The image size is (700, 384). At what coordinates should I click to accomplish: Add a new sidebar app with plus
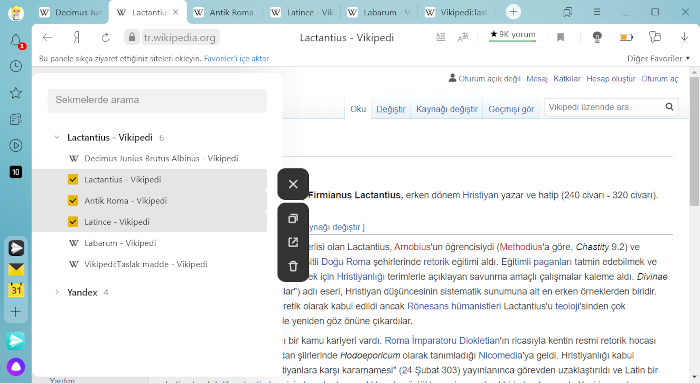(x=16, y=311)
